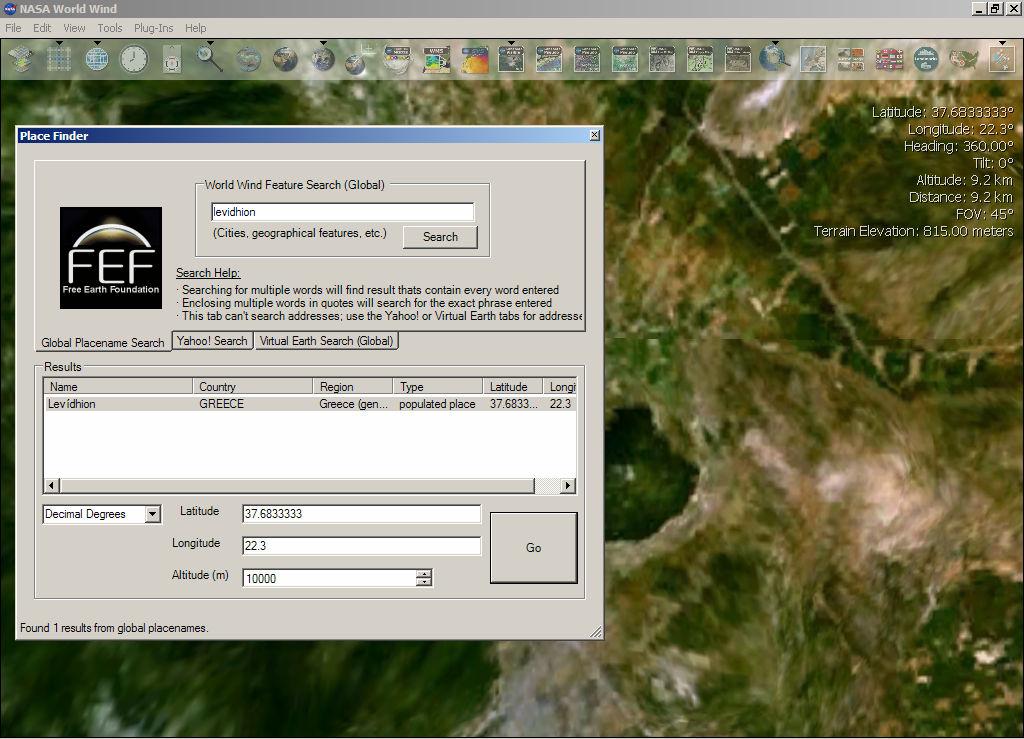Open the File menu
The height and width of the screenshot is (739, 1024).
(13, 28)
